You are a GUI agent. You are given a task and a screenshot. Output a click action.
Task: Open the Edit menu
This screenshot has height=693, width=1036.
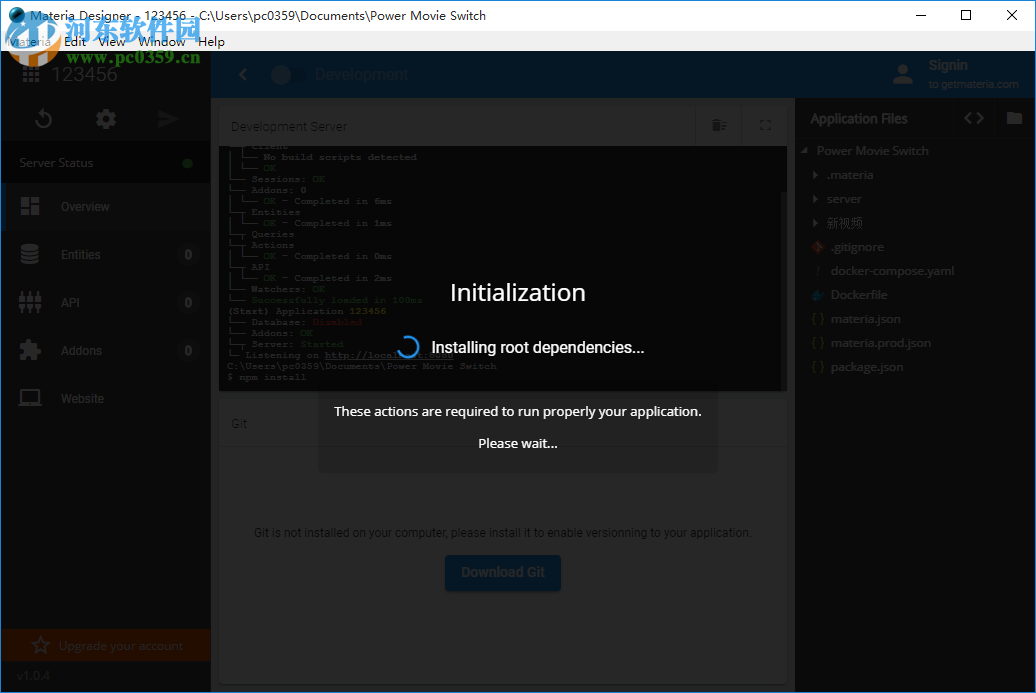coord(75,42)
